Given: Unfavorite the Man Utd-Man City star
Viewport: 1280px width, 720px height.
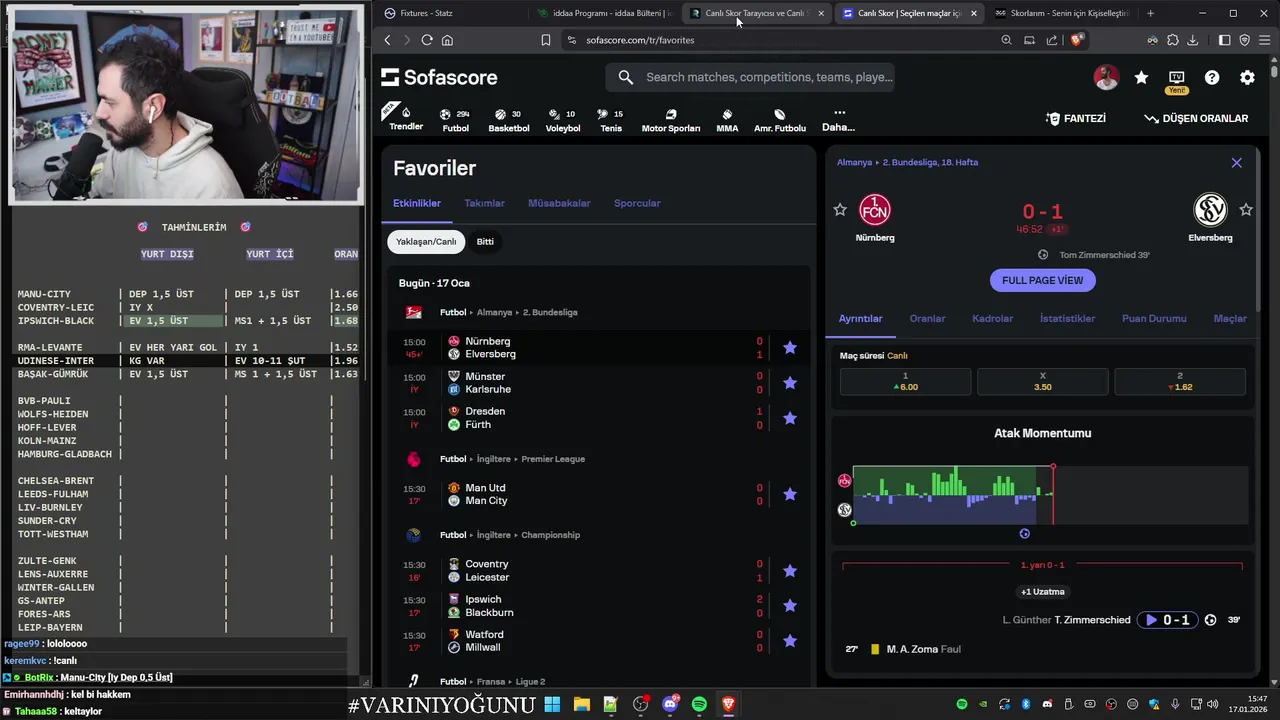Looking at the screenshot, I should tap(790, 494).
